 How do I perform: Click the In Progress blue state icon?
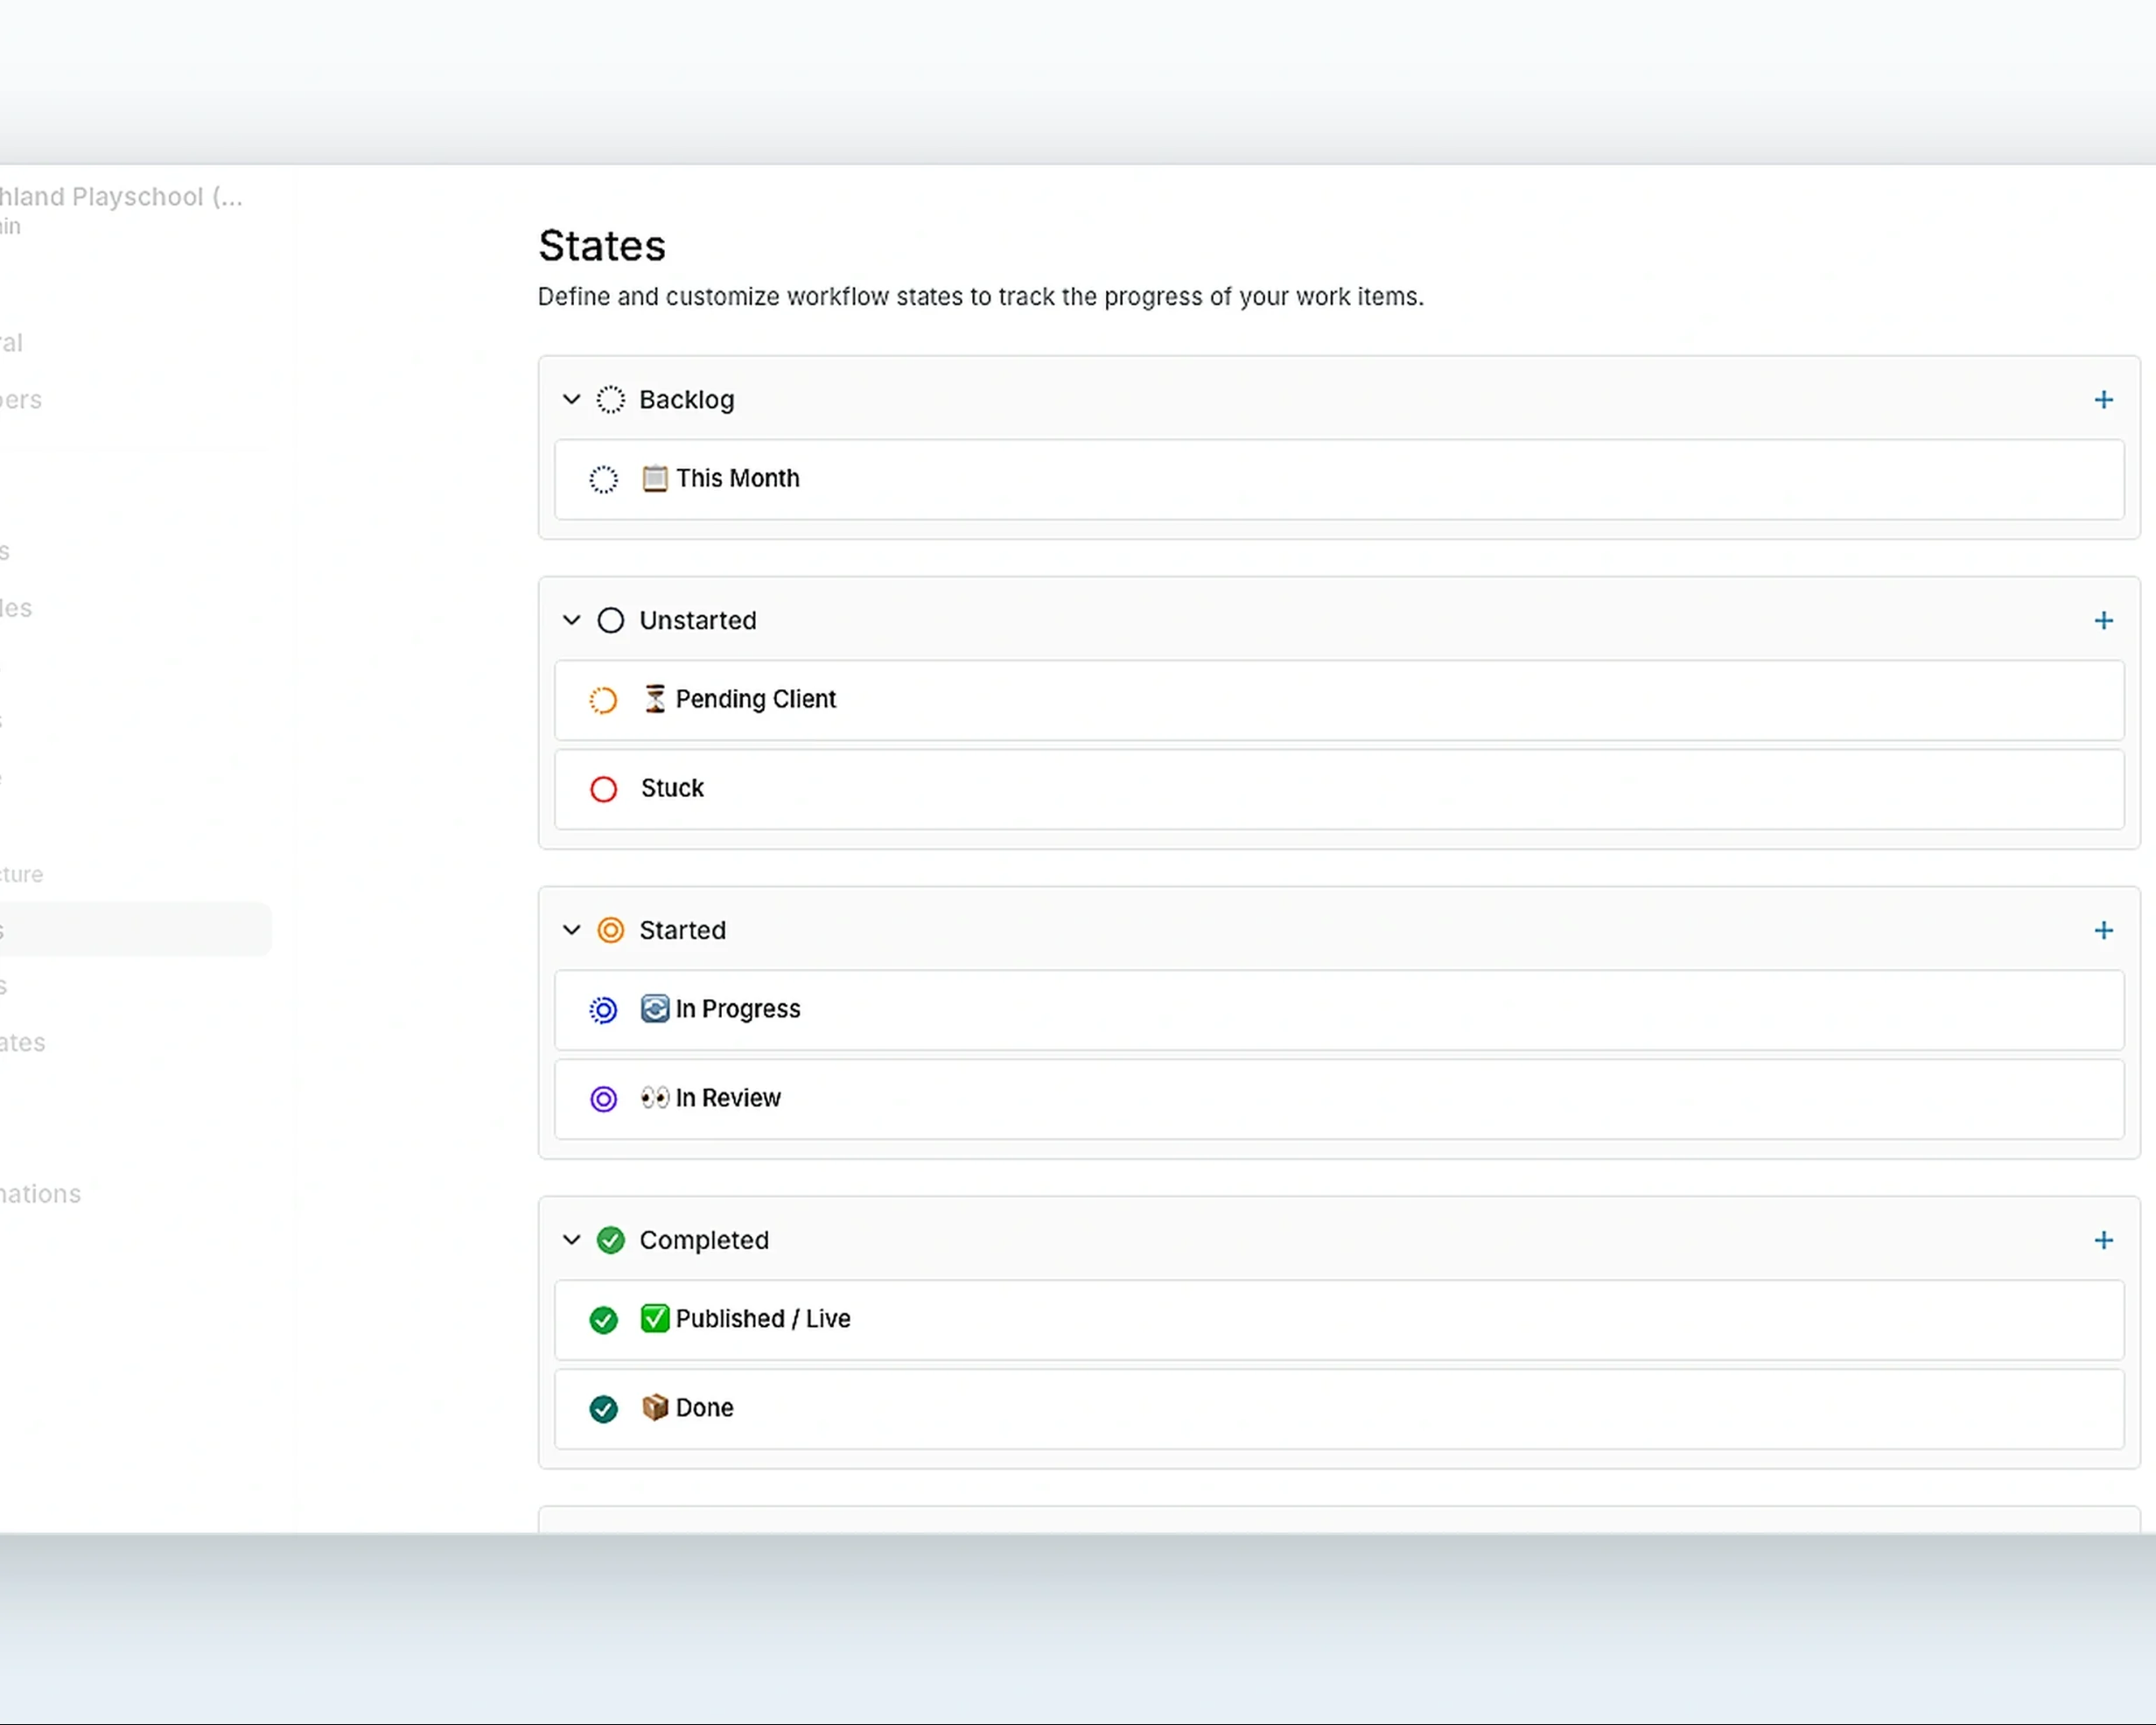pos(603,1011)
